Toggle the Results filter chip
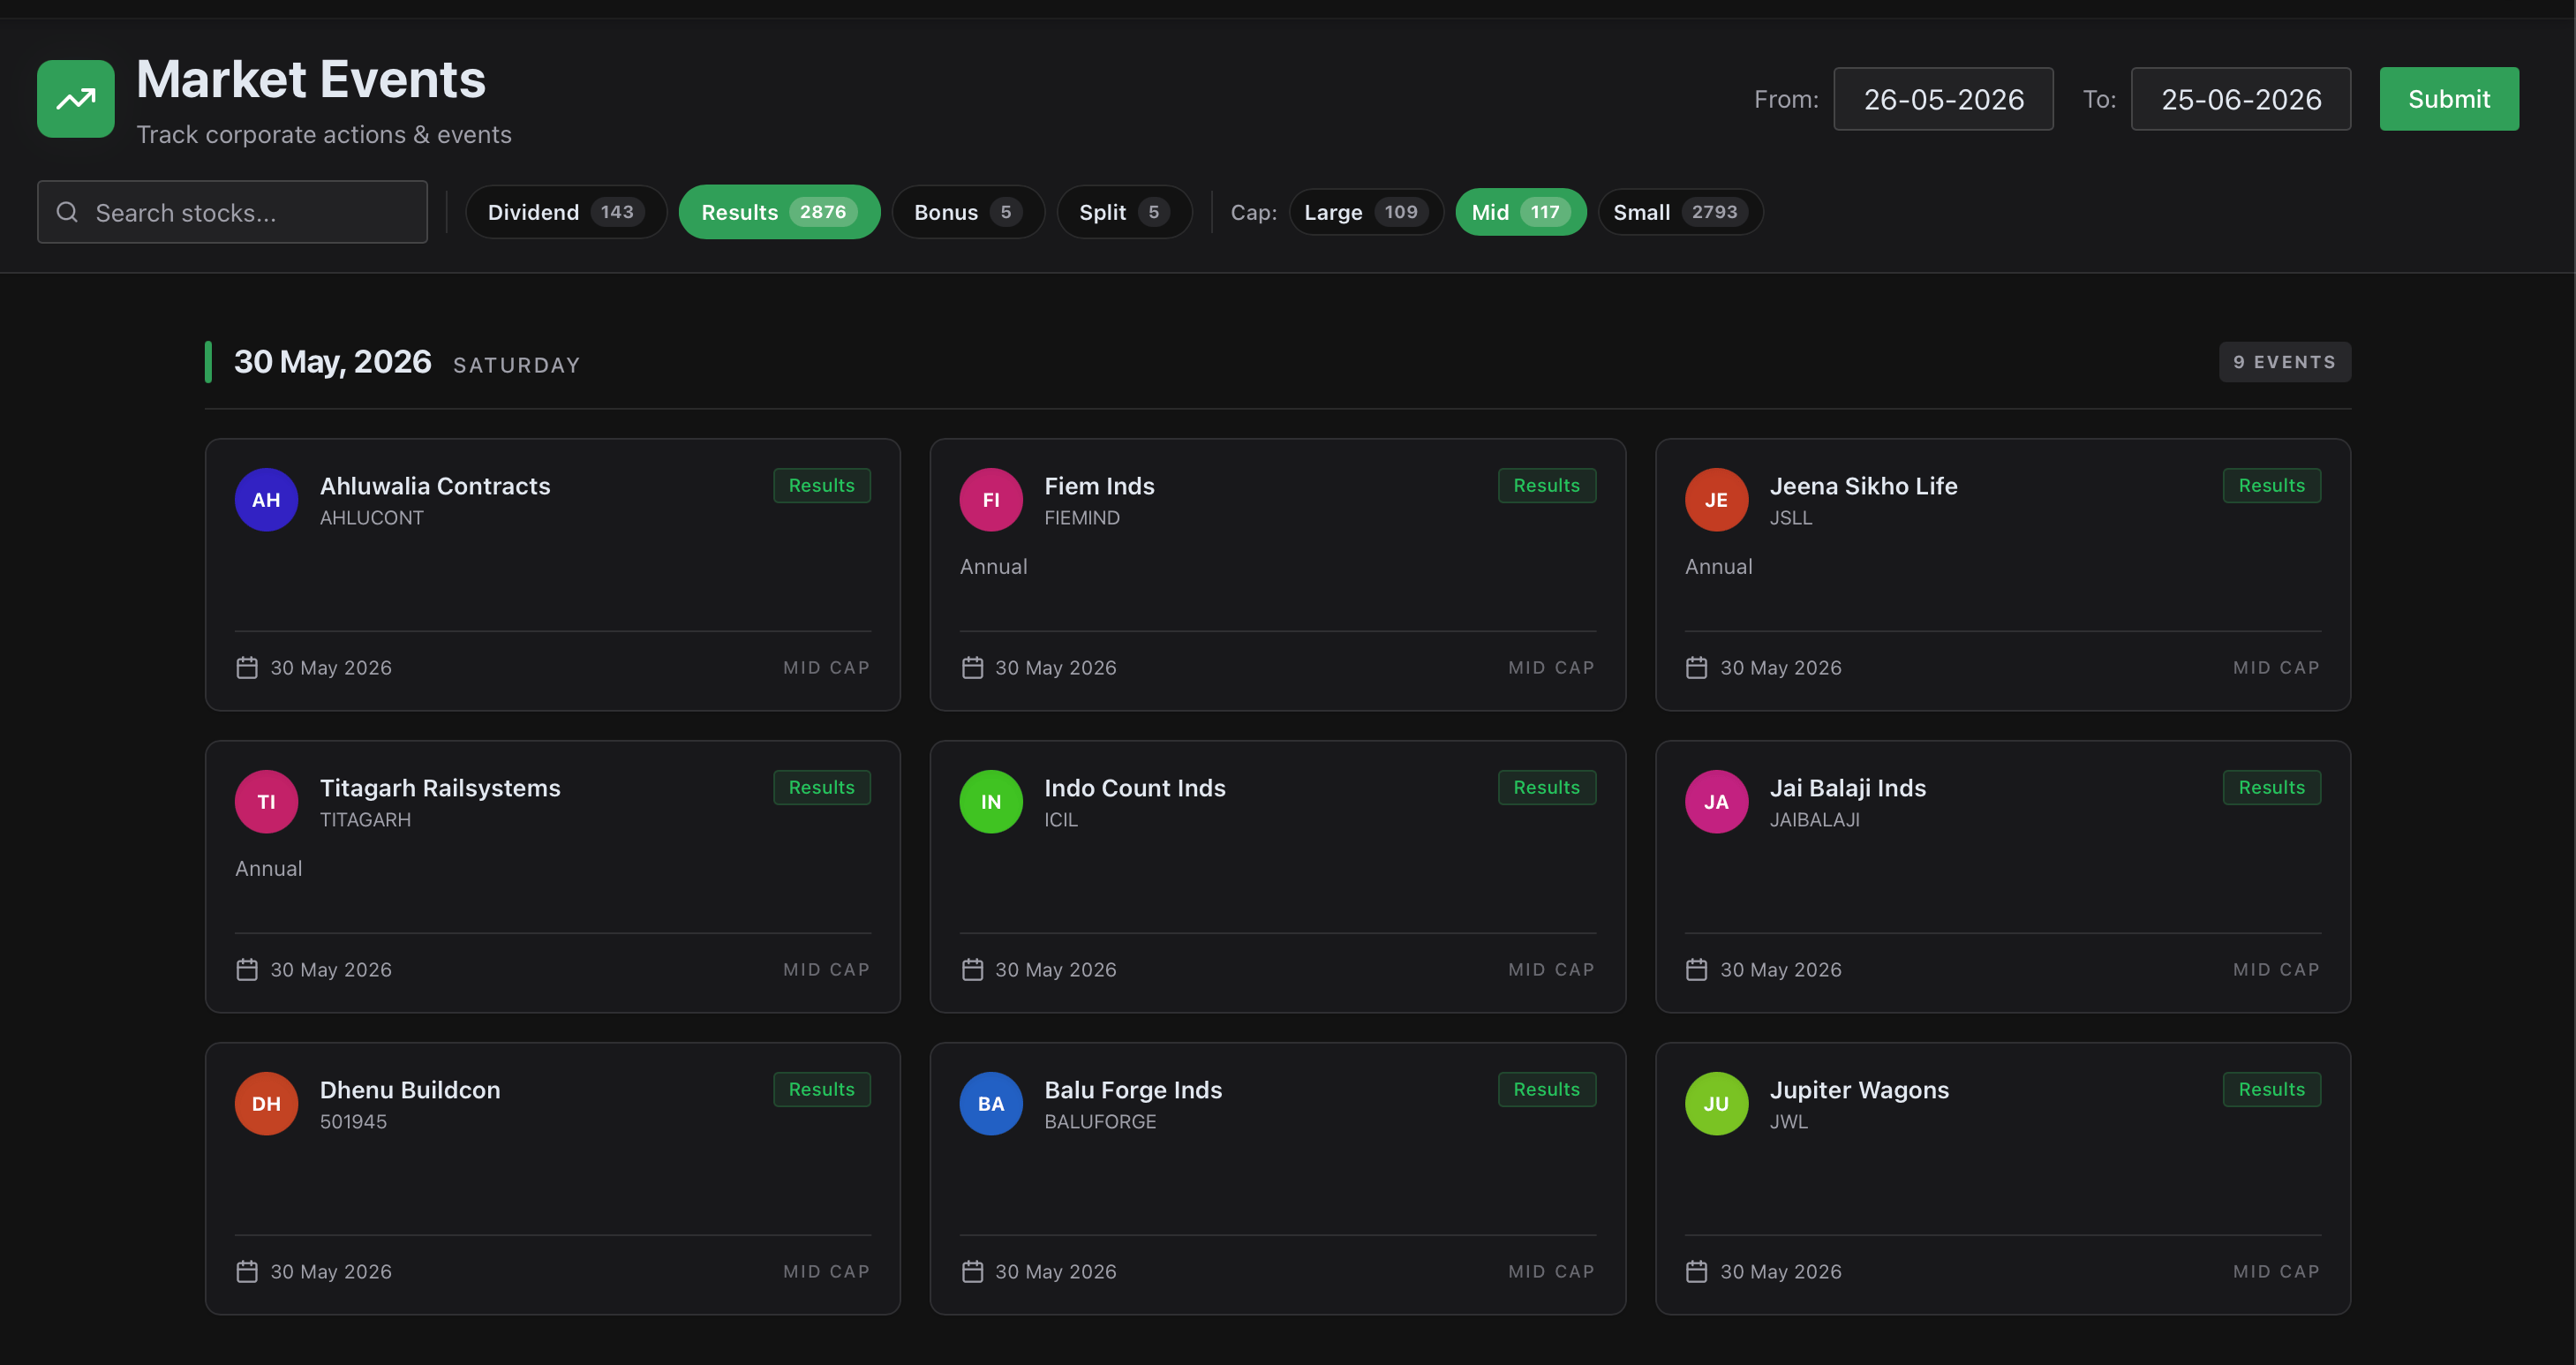 click(x=779, y=212)
